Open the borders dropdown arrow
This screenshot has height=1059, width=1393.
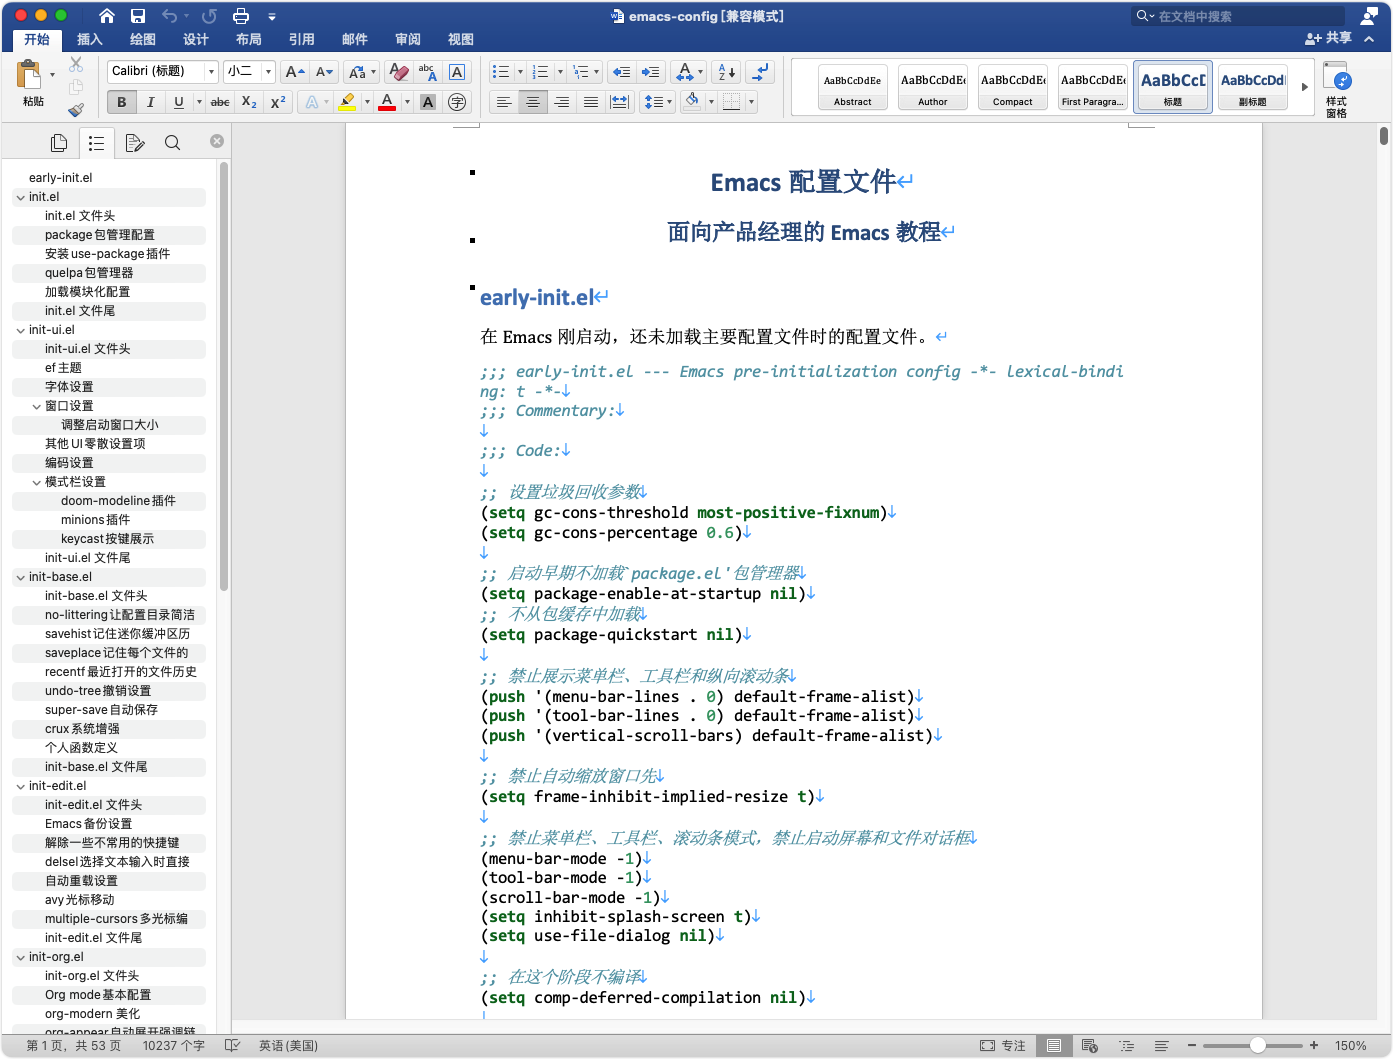(x=751, y=102)
